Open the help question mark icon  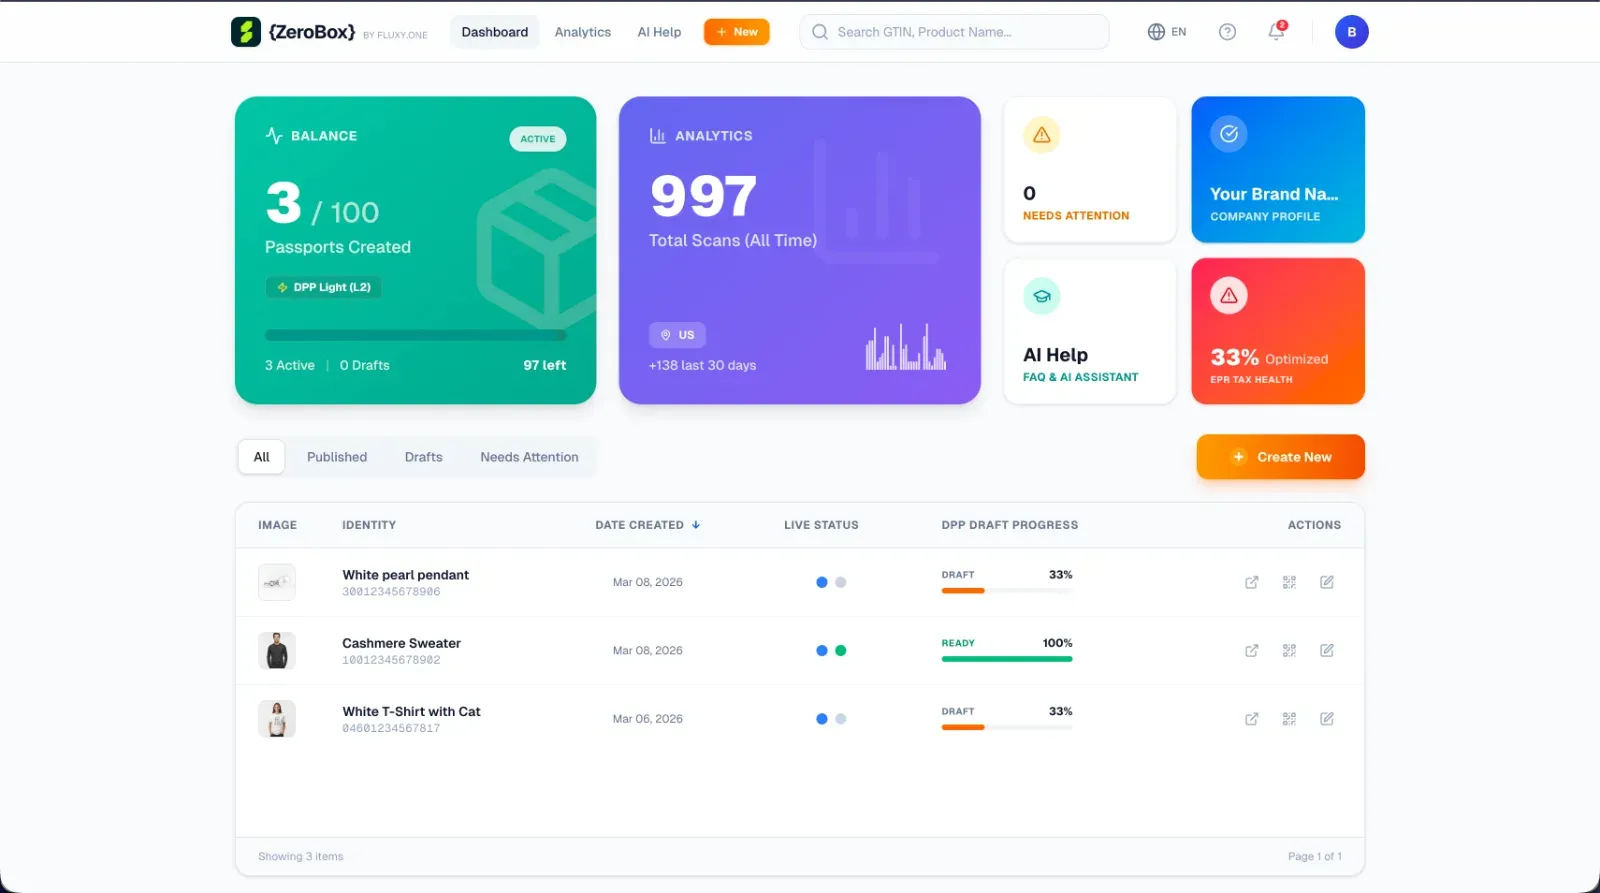tap(1227, 32)
